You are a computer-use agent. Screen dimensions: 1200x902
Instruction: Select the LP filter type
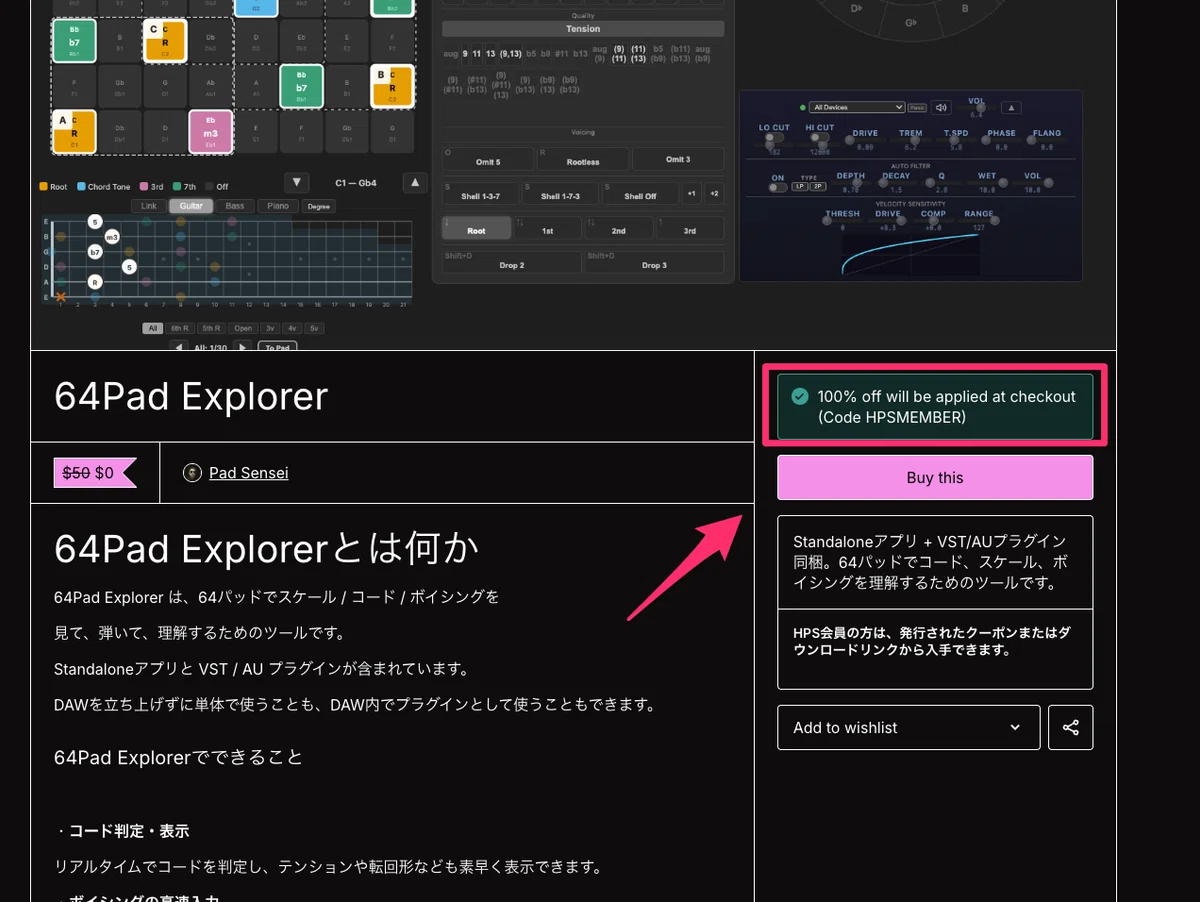799,187
